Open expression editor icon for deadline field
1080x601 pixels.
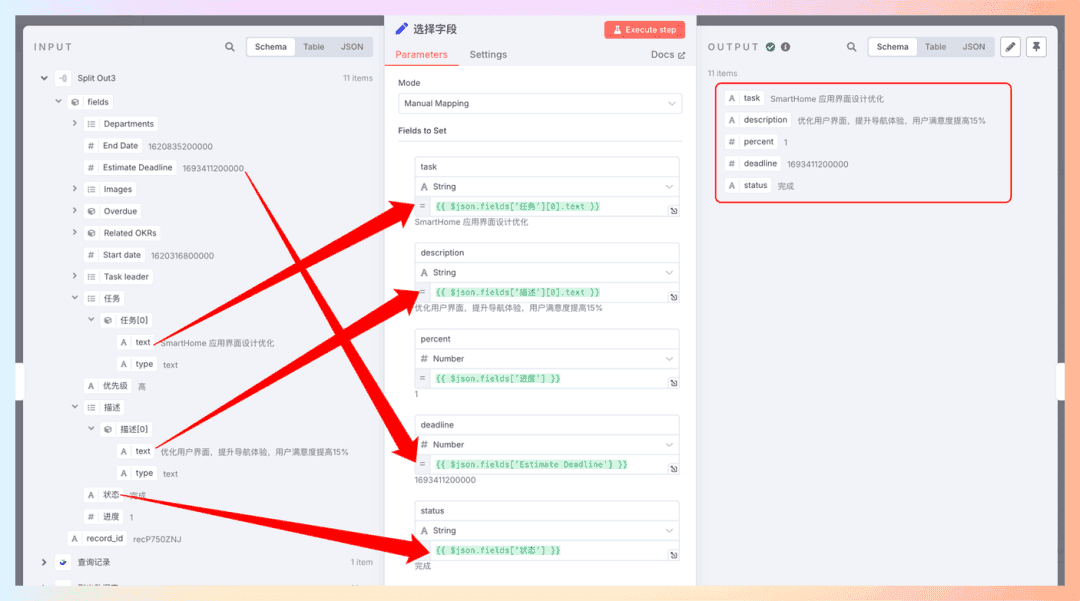point(673,469)
